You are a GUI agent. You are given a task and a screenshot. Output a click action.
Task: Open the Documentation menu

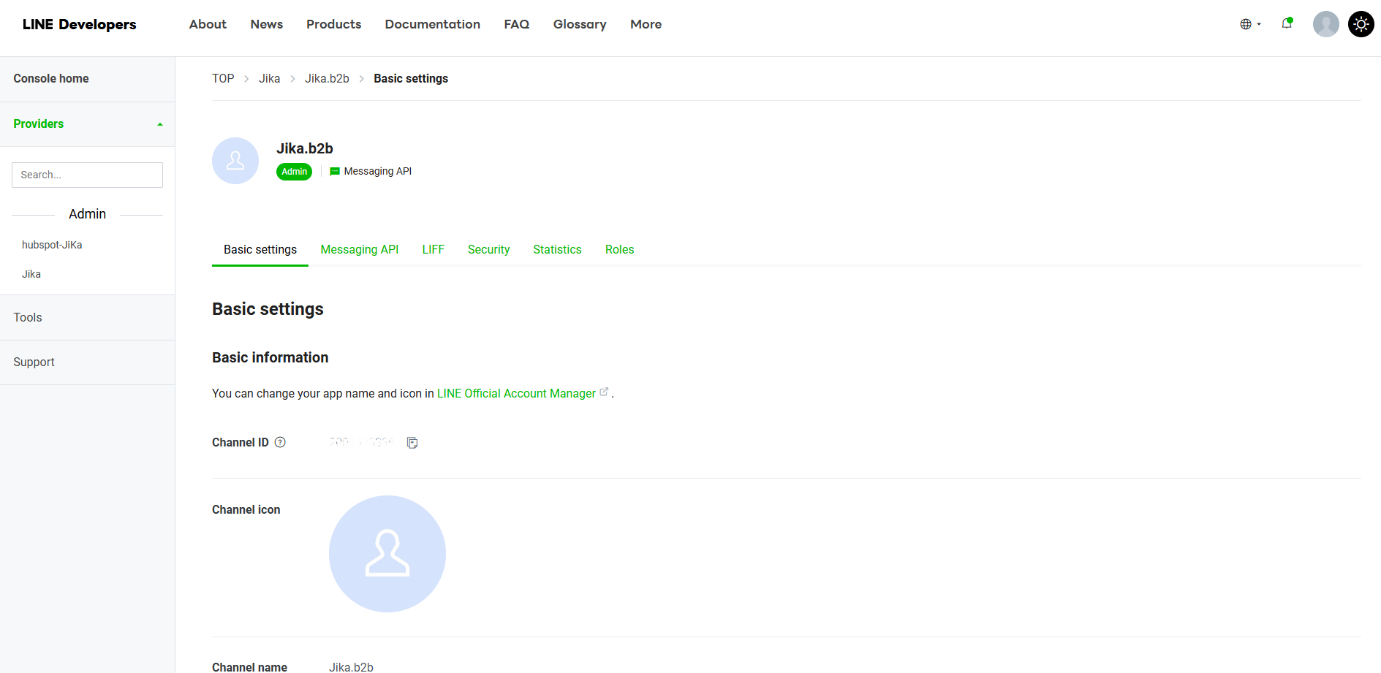[432, 24]
